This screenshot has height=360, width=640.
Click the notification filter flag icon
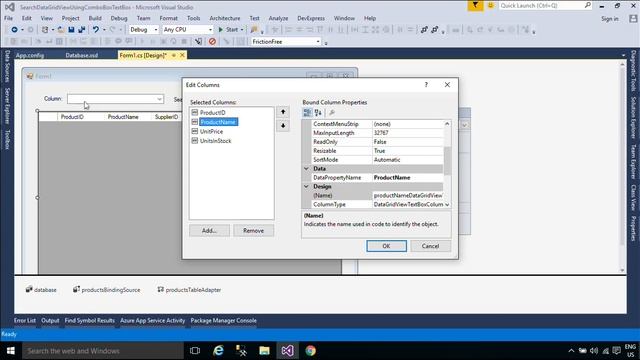pyautogui.click(x=475, y=6)
